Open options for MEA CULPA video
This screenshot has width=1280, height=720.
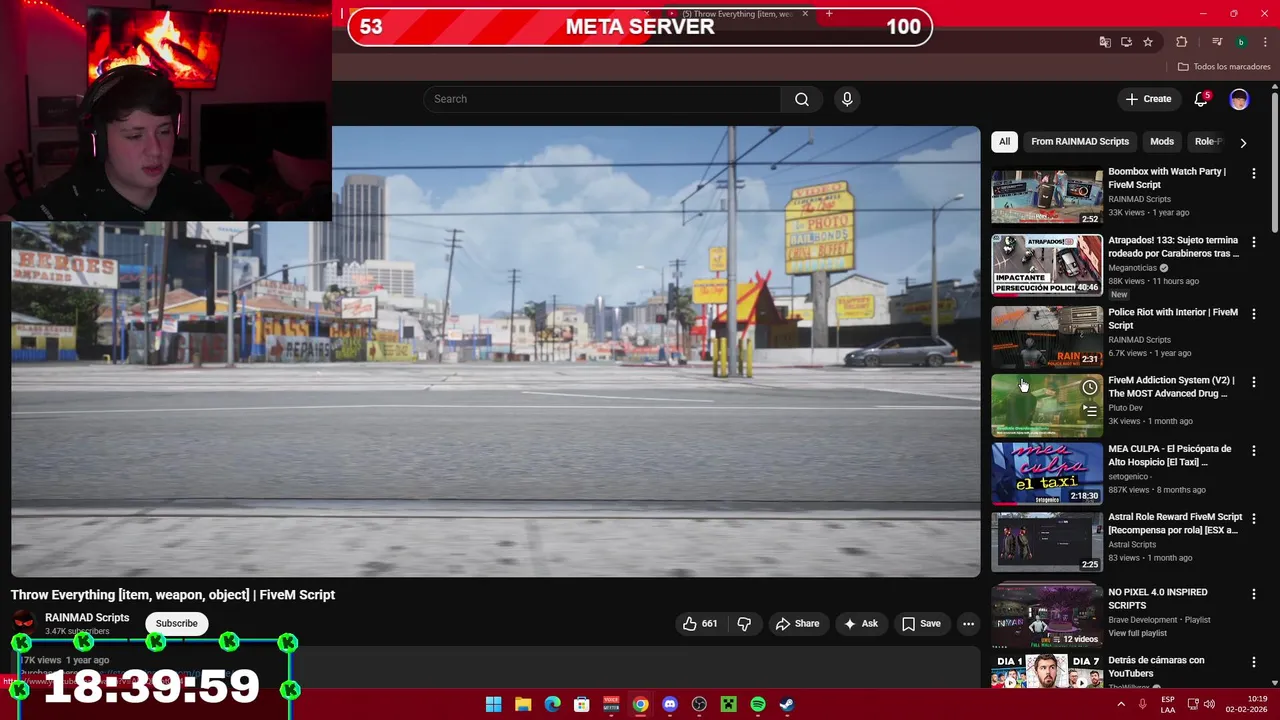pyautogui.click(x=1254, y=451)
